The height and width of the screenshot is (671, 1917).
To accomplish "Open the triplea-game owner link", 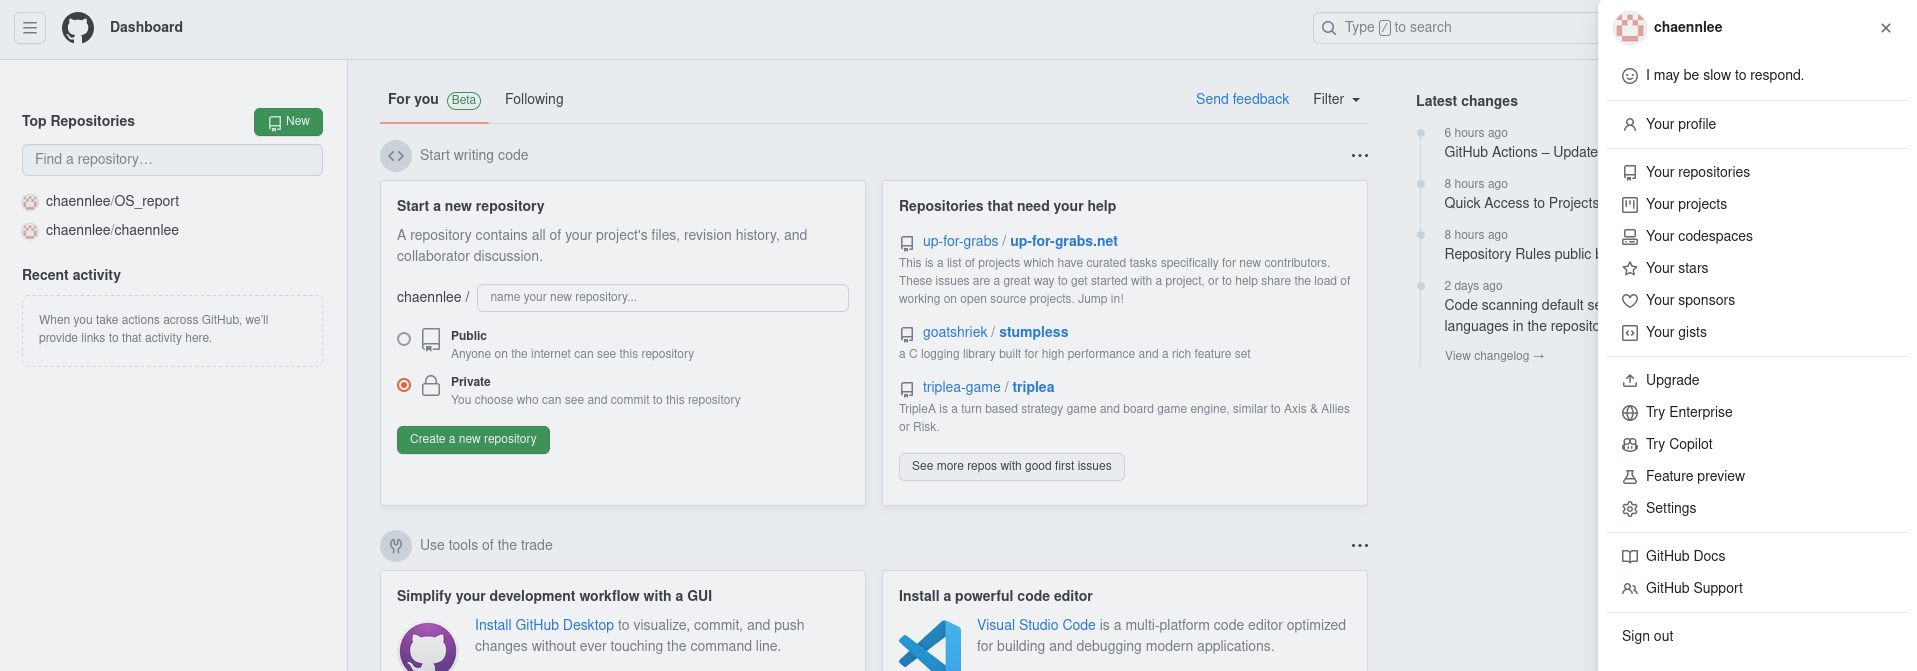I will point(961,388).
